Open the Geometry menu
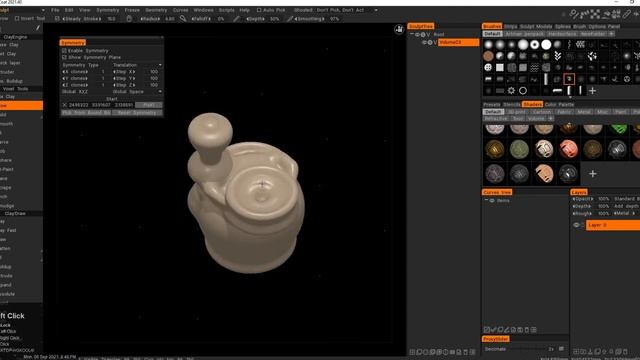The image size is (640, 360). tap(156, 10)
